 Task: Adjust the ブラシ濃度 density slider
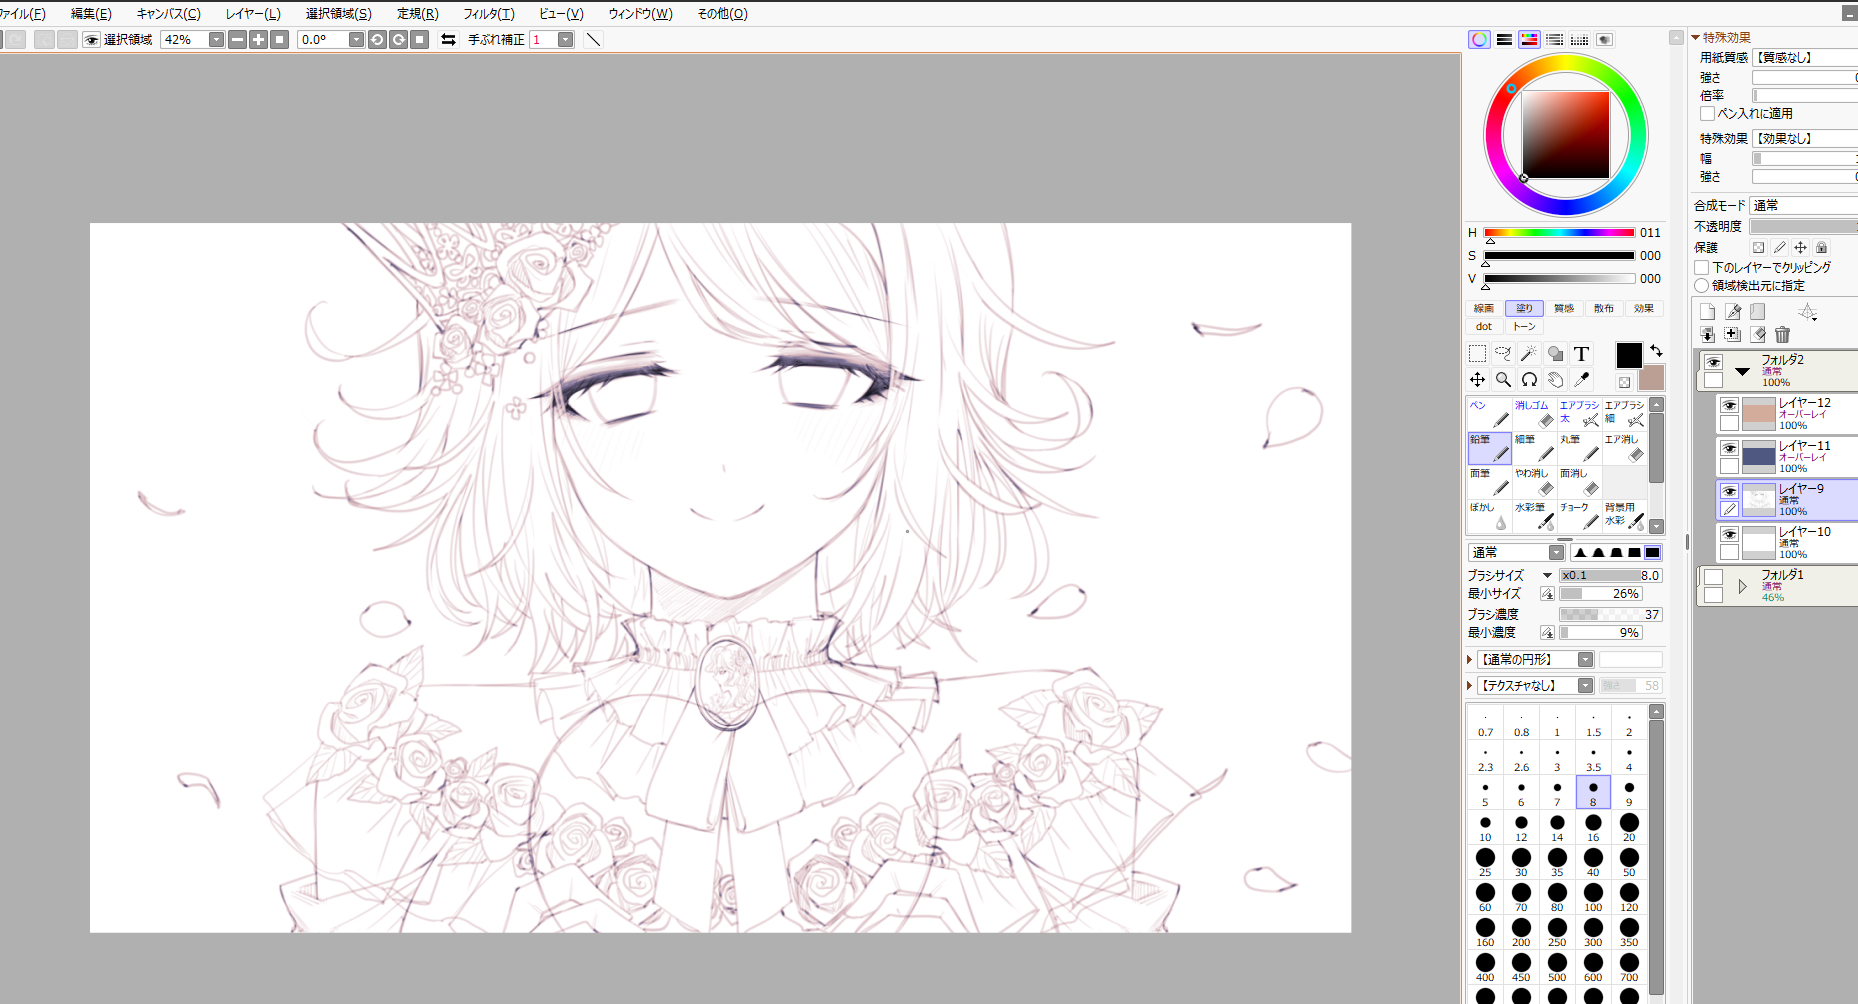pos(1610,614)
